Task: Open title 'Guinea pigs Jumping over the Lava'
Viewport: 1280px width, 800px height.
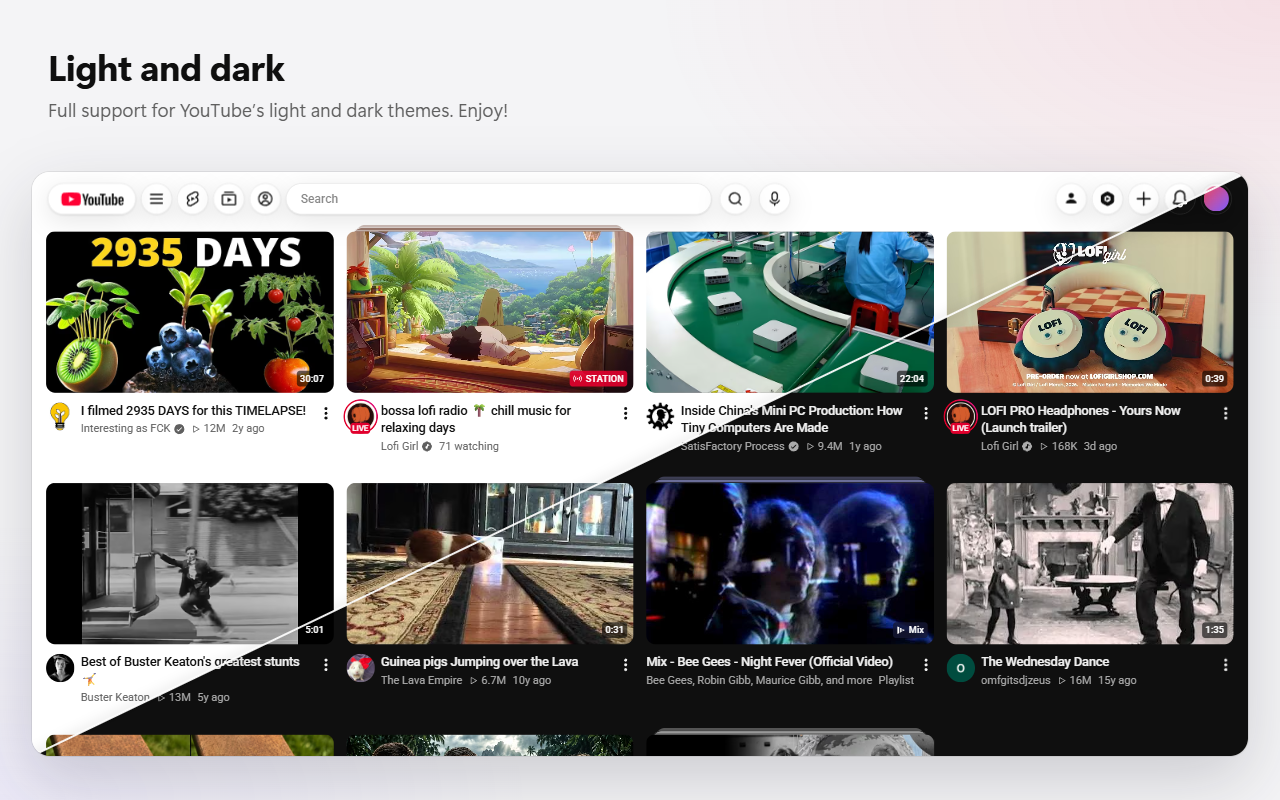Action: [x=479, y=662]
